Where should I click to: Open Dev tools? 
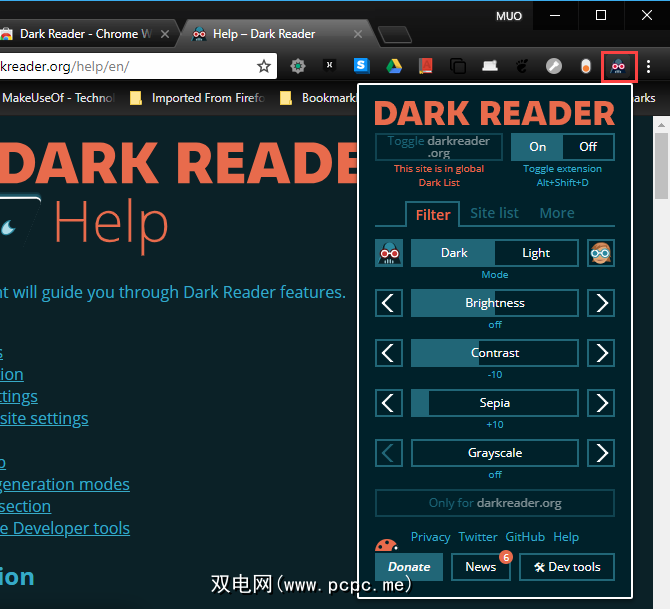[x=567, y=567]
